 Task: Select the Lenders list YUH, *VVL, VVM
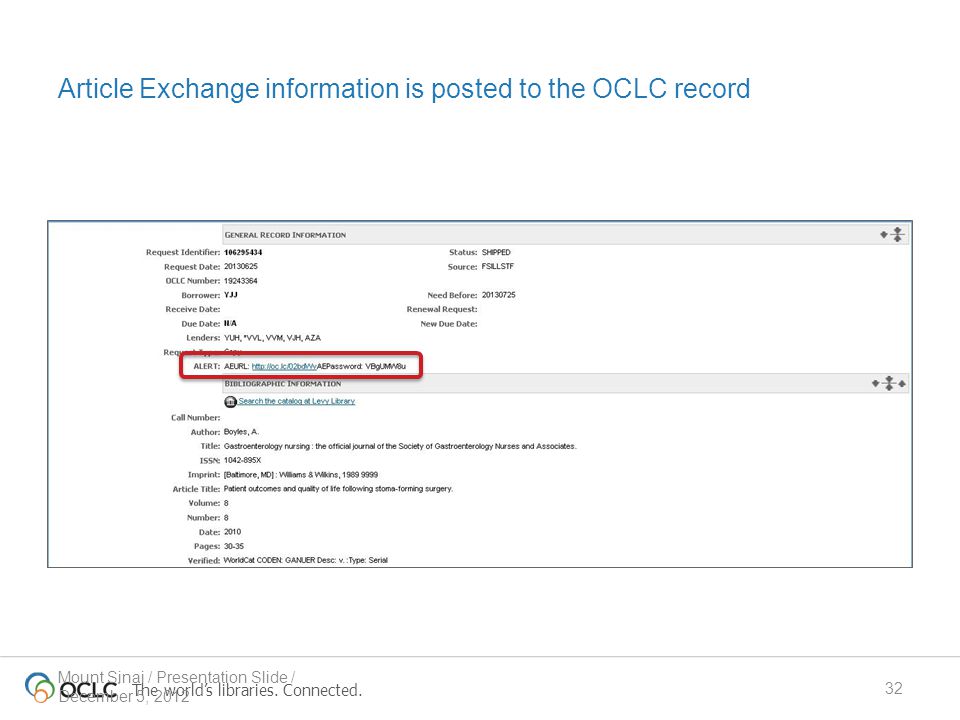tap(272, 338)
